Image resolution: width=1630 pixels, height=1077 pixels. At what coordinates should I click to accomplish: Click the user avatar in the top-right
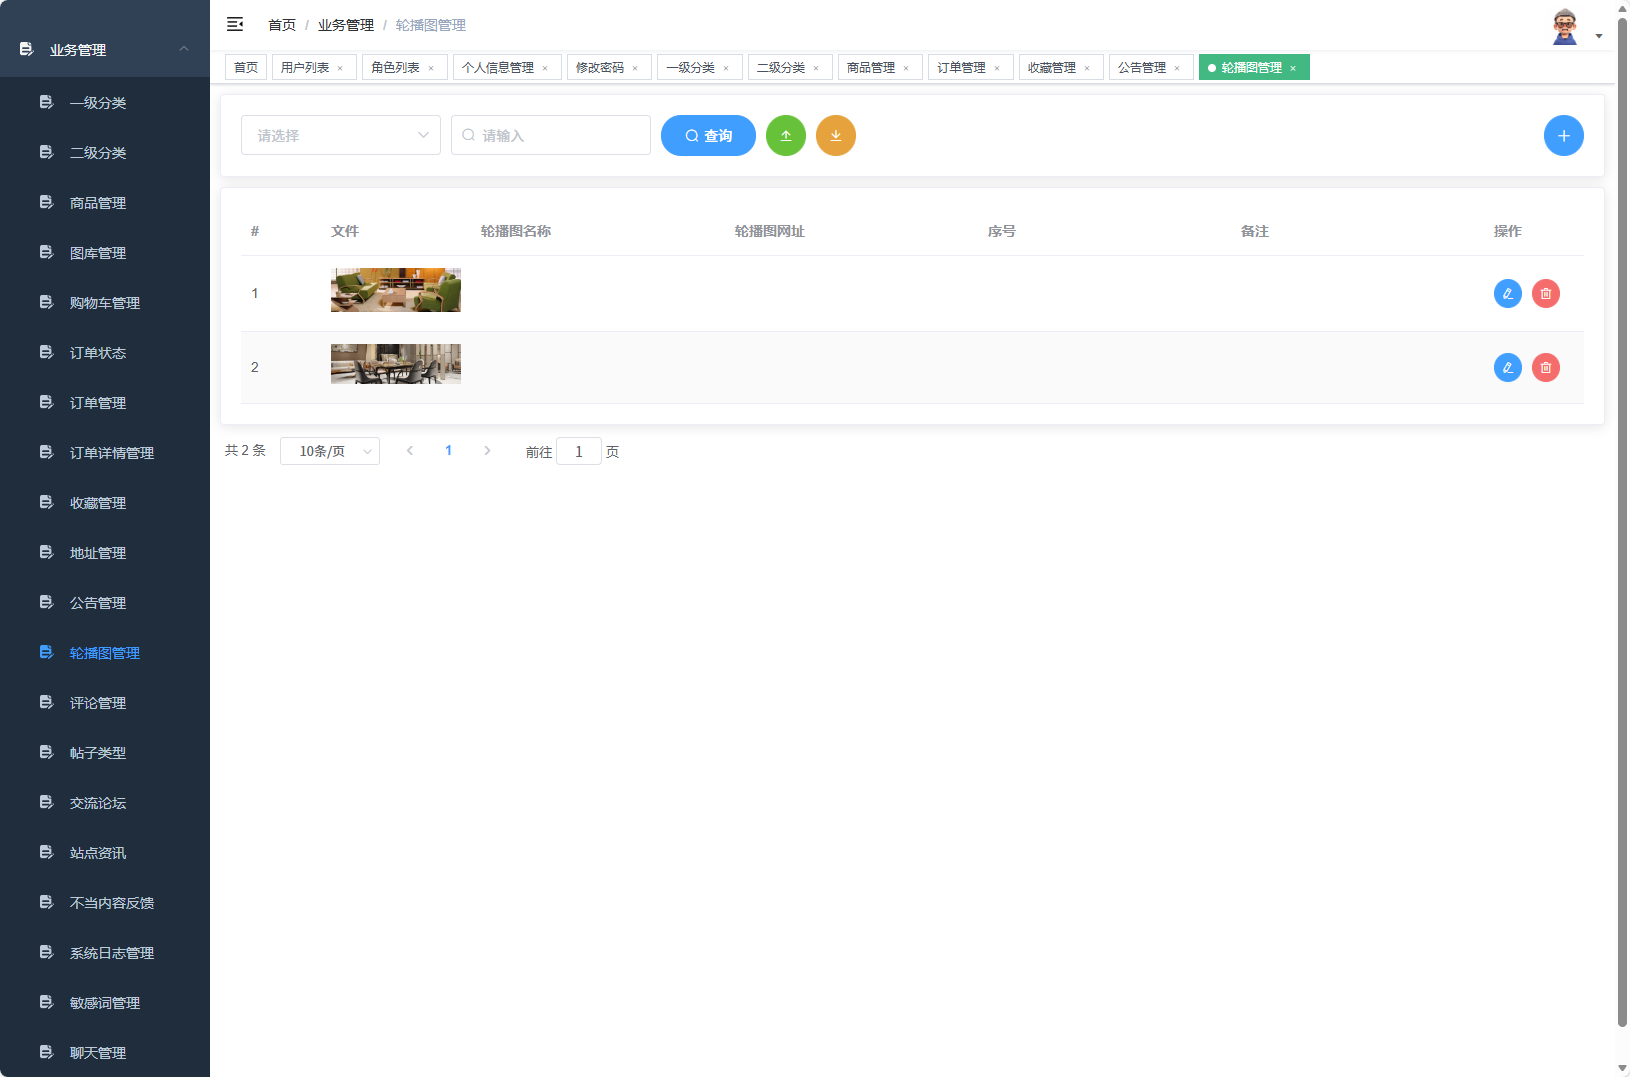coord(1564,25)
